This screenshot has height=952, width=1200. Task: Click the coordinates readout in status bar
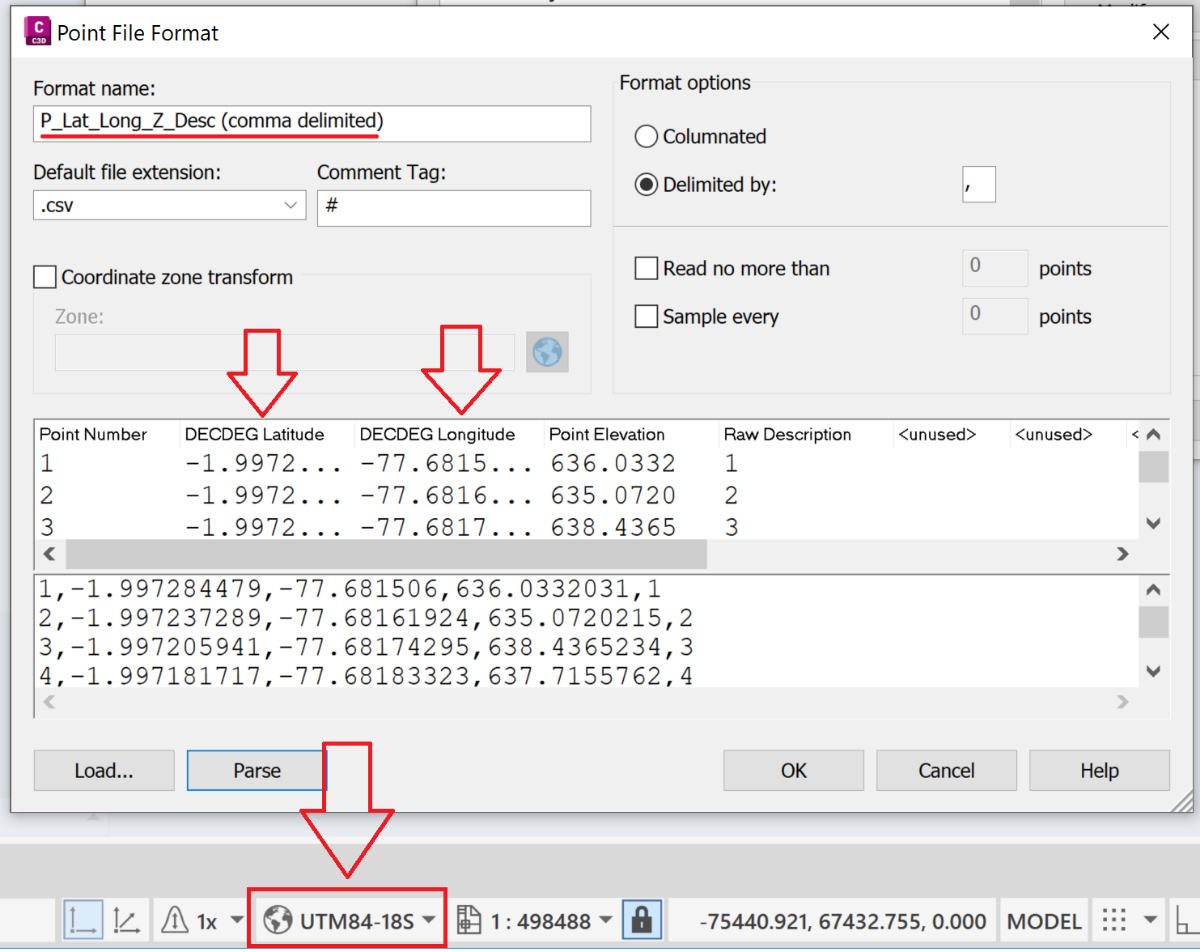pos(844,921)
